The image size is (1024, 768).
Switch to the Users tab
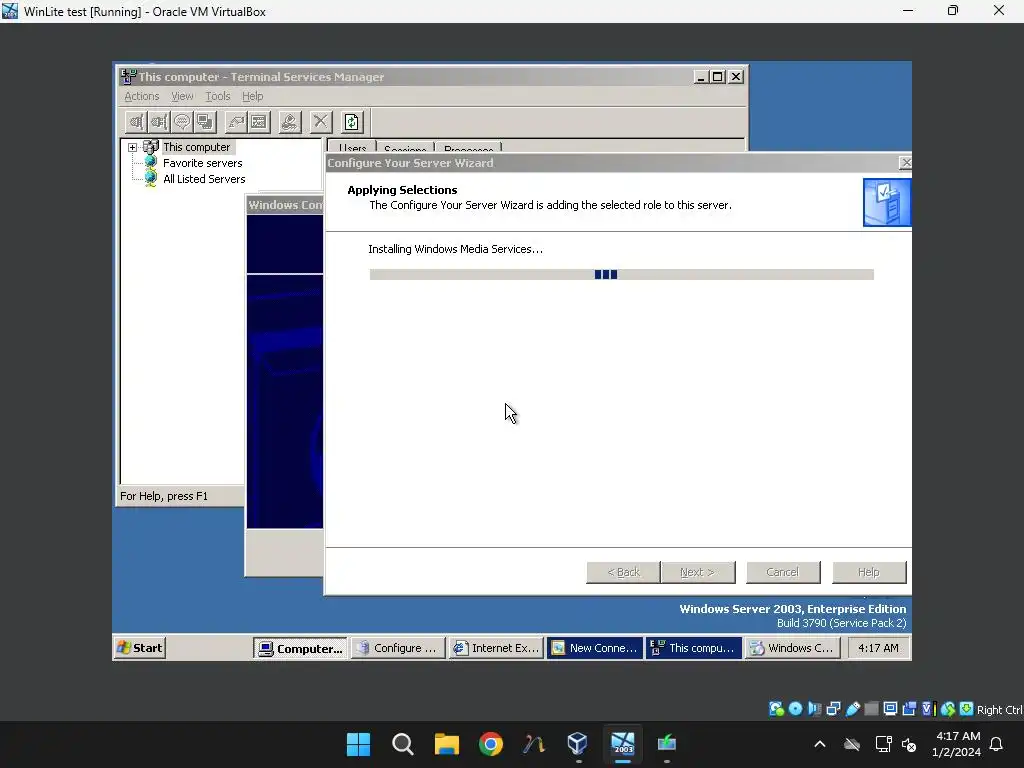(x=352, y=147)
